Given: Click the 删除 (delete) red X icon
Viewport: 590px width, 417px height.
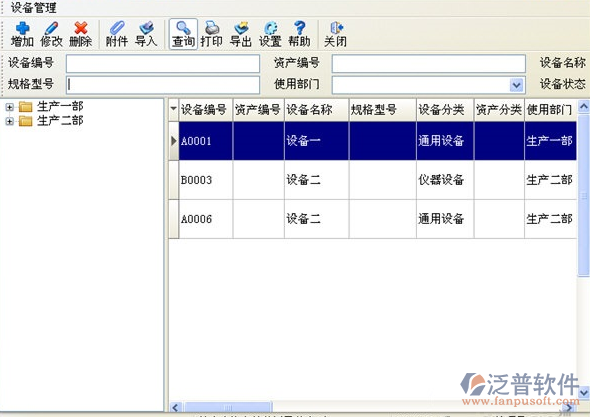Looking at the screenshot, I should (81, 28).
